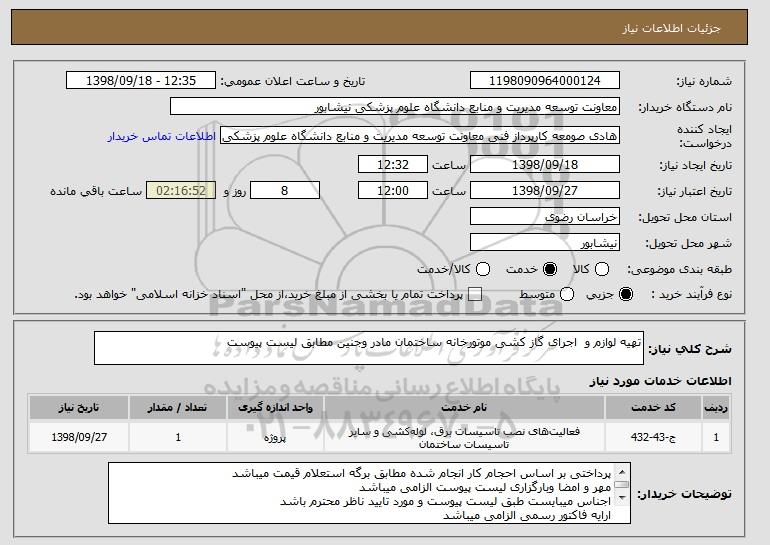This screenshot has height=545, width=770.
Task: Click the service name cell فعالیت‌های نصب تاسیسات برق
Action: [x=464, y=437]
